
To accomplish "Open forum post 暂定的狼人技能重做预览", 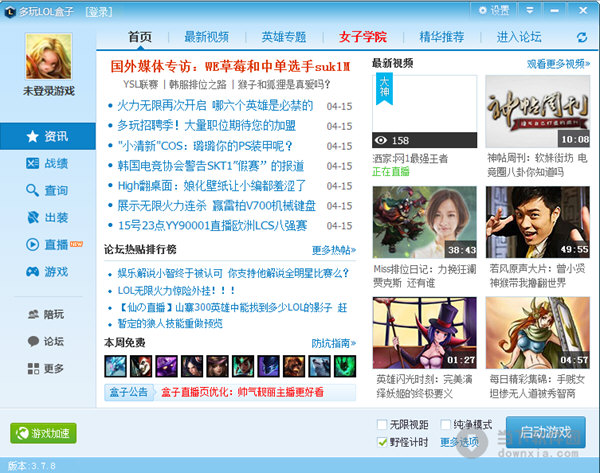I will click(170, 323).
